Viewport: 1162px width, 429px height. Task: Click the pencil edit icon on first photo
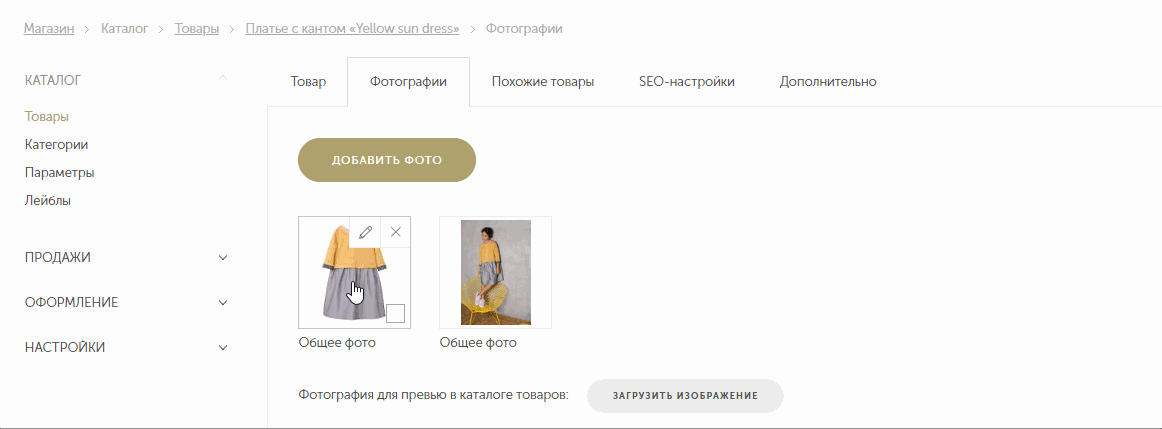[365, 232]
